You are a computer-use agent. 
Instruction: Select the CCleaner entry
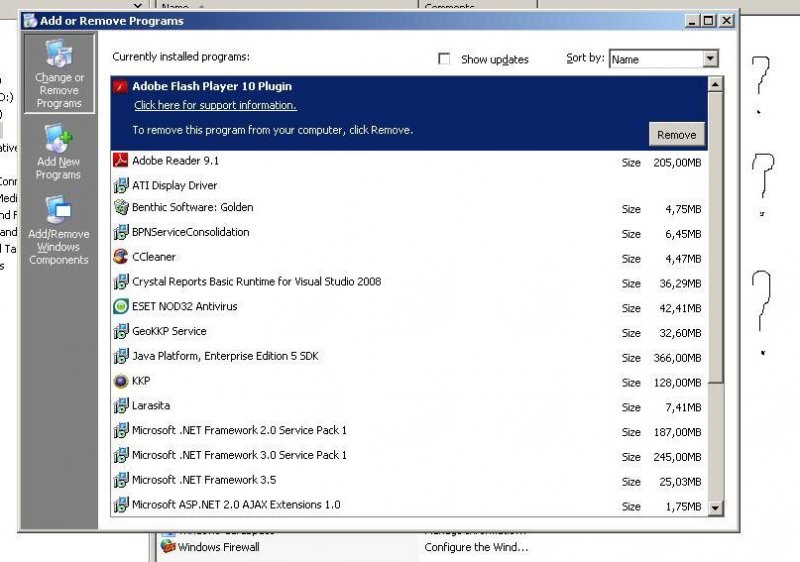click(409, 258)
